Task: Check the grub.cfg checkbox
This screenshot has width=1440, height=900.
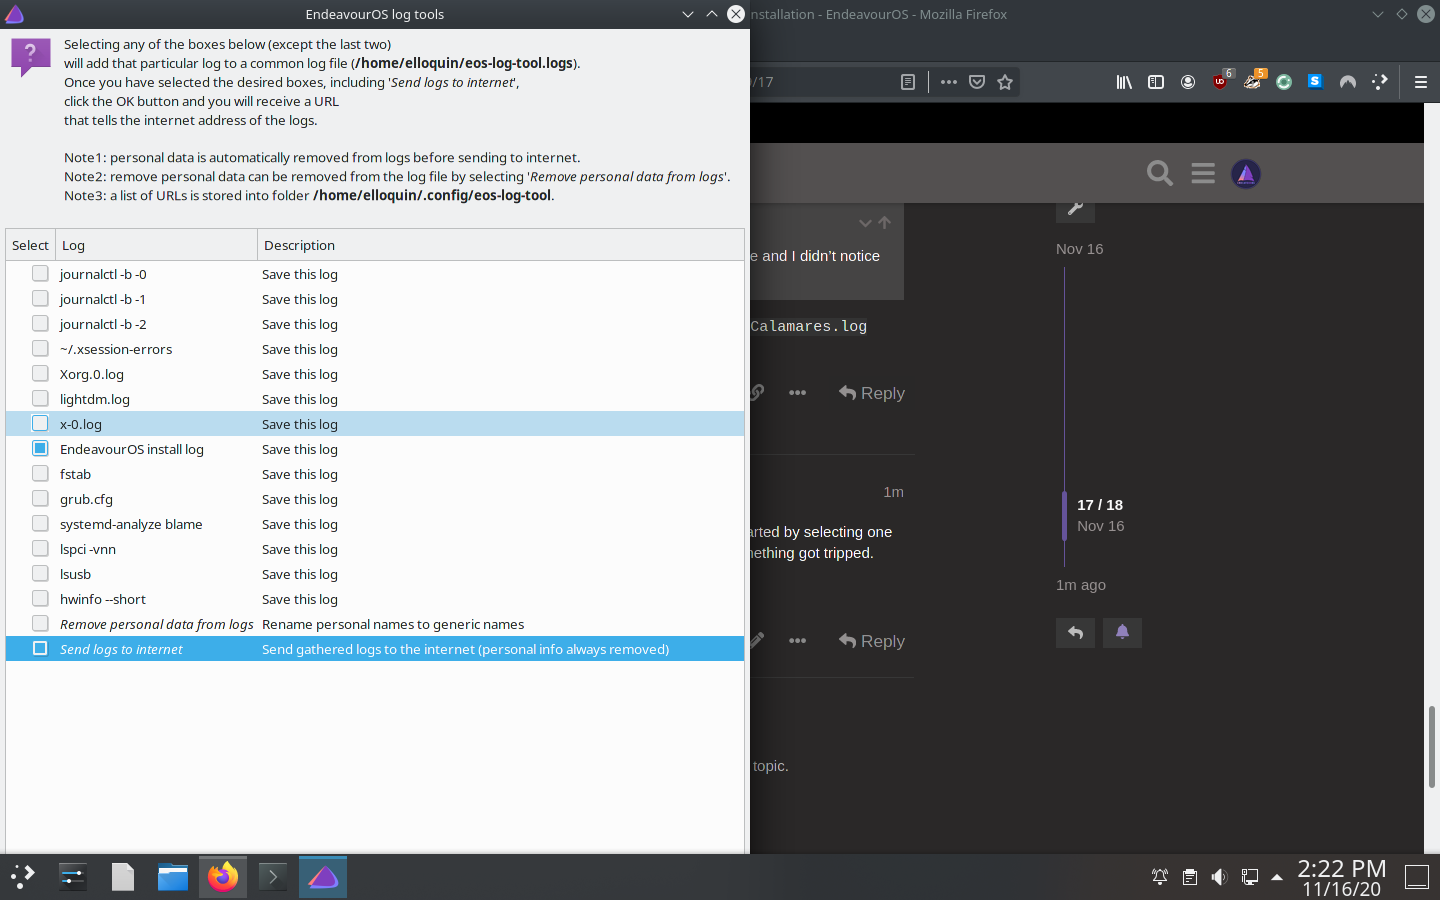Action: coord(40,498)
